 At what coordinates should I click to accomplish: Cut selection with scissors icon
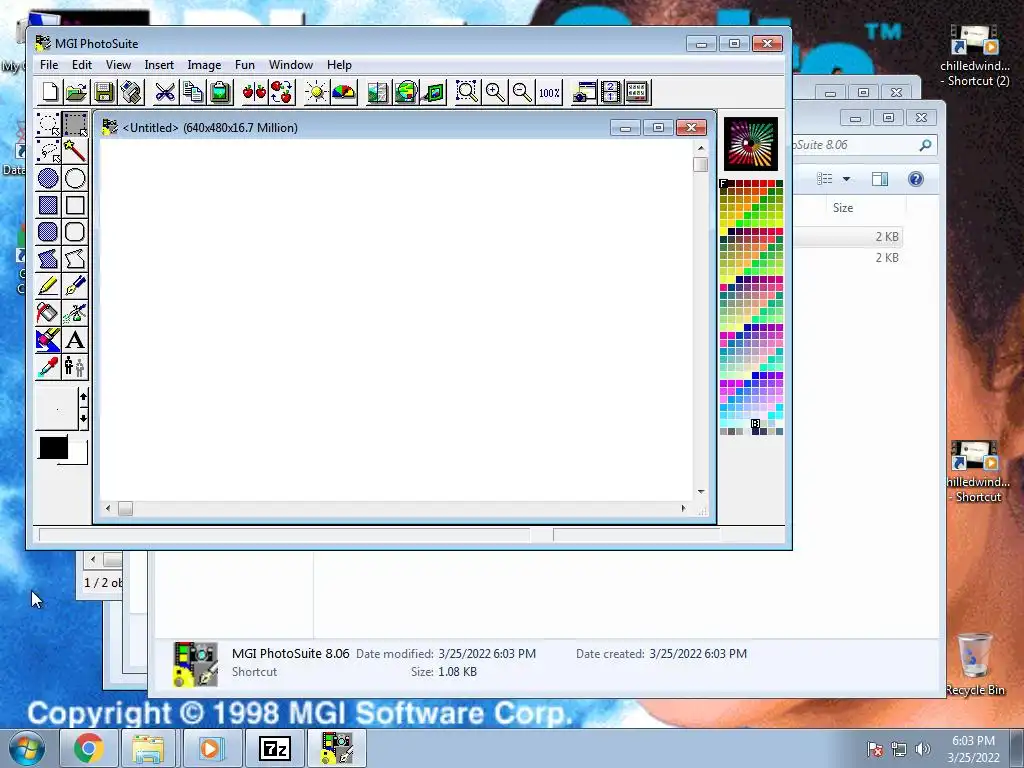165,92
